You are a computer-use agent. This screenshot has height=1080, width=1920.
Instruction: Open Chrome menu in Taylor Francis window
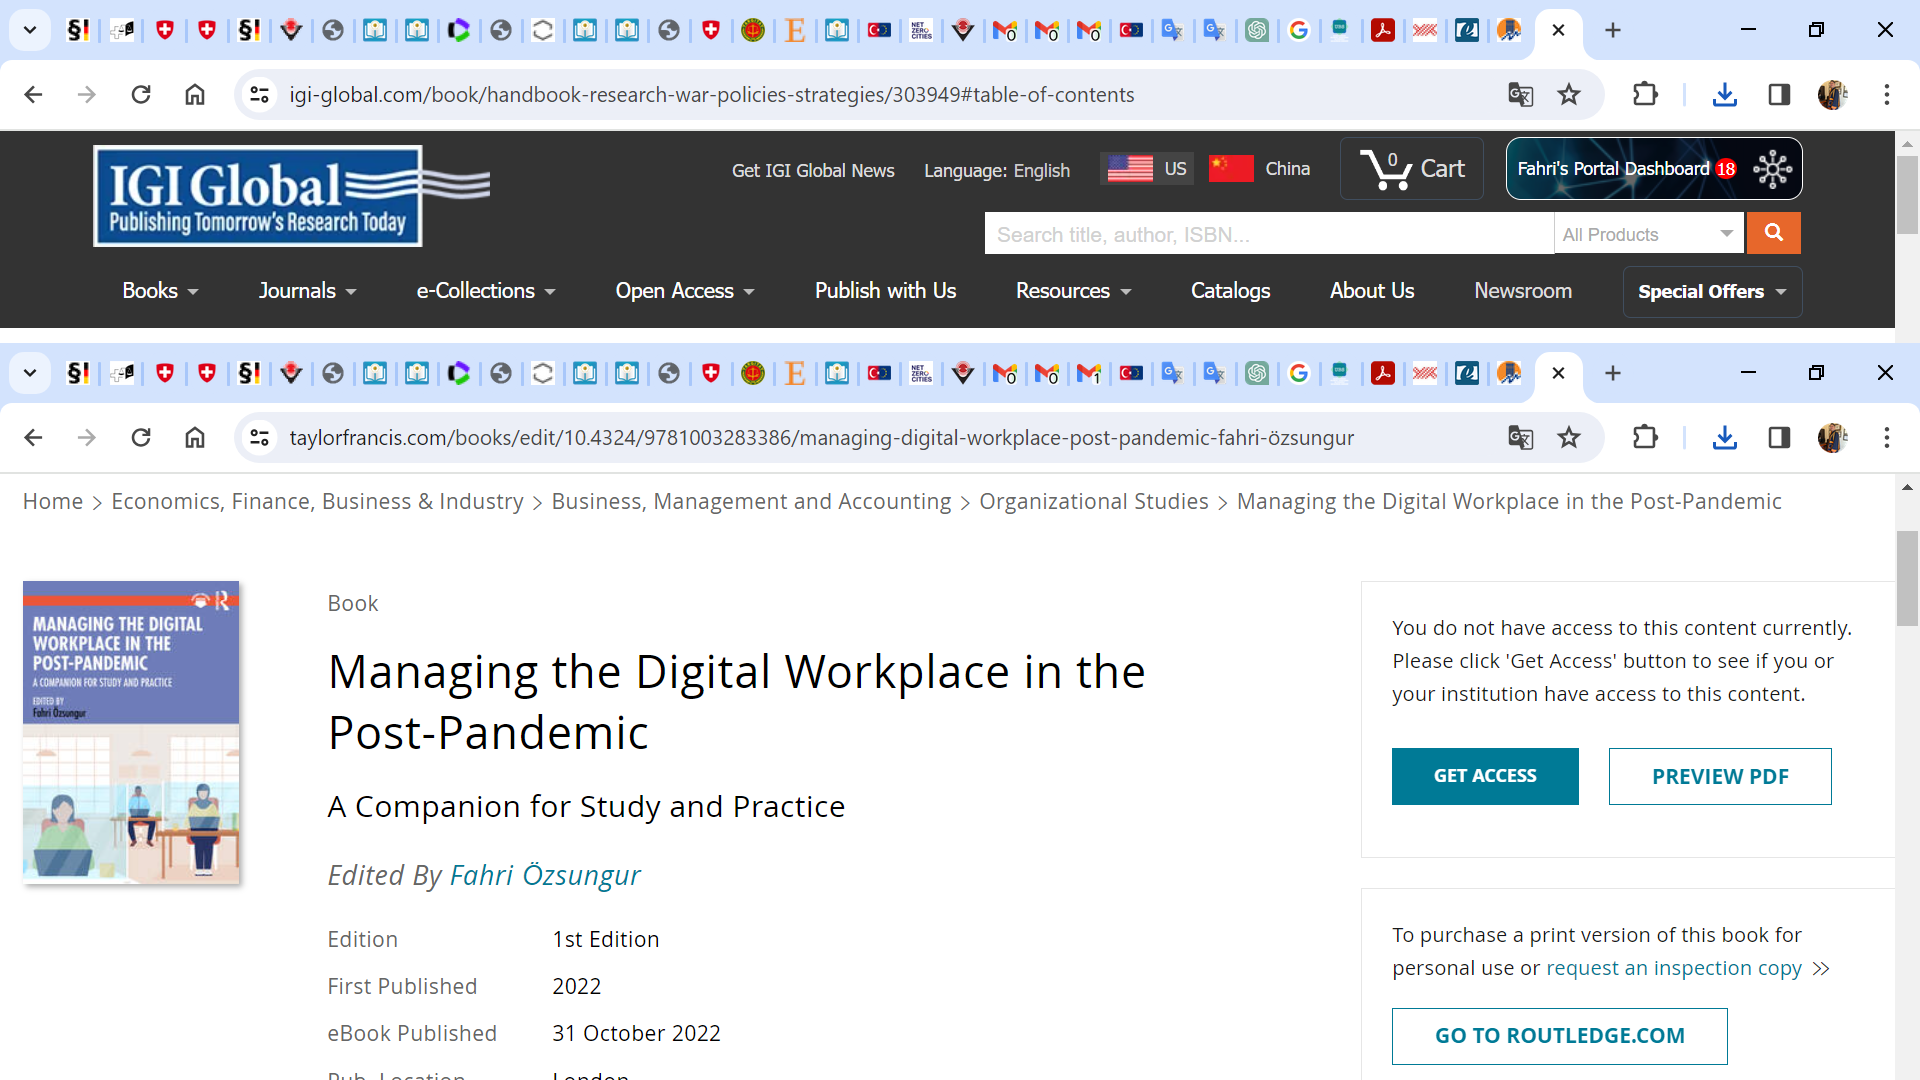(1887, 437)
